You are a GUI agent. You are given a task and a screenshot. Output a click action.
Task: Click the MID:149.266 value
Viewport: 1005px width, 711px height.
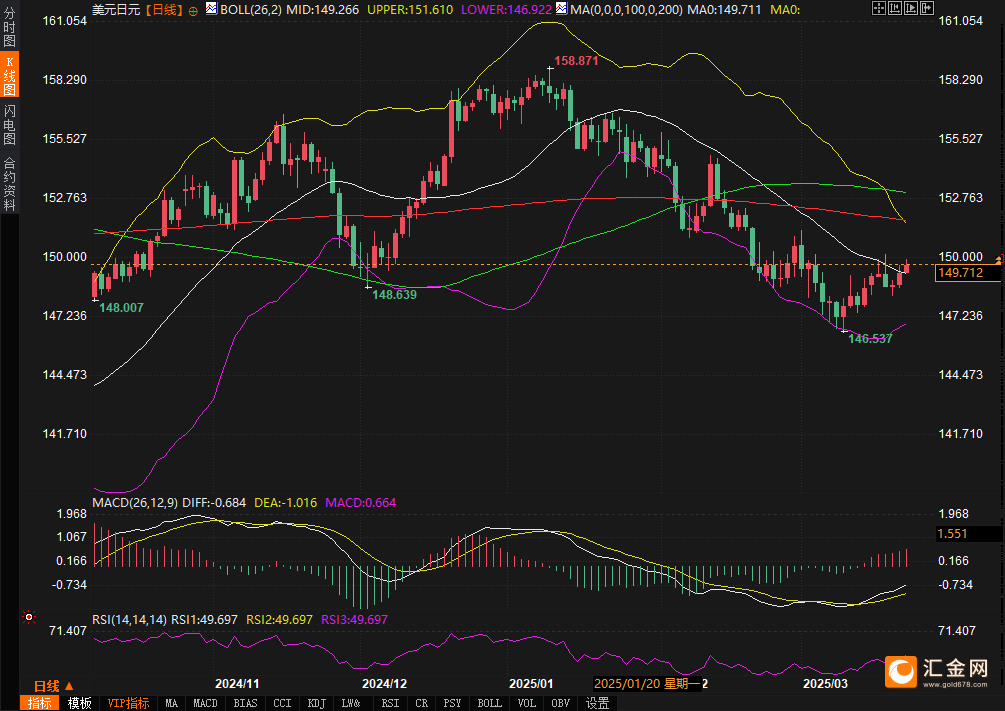click(322, 10)
